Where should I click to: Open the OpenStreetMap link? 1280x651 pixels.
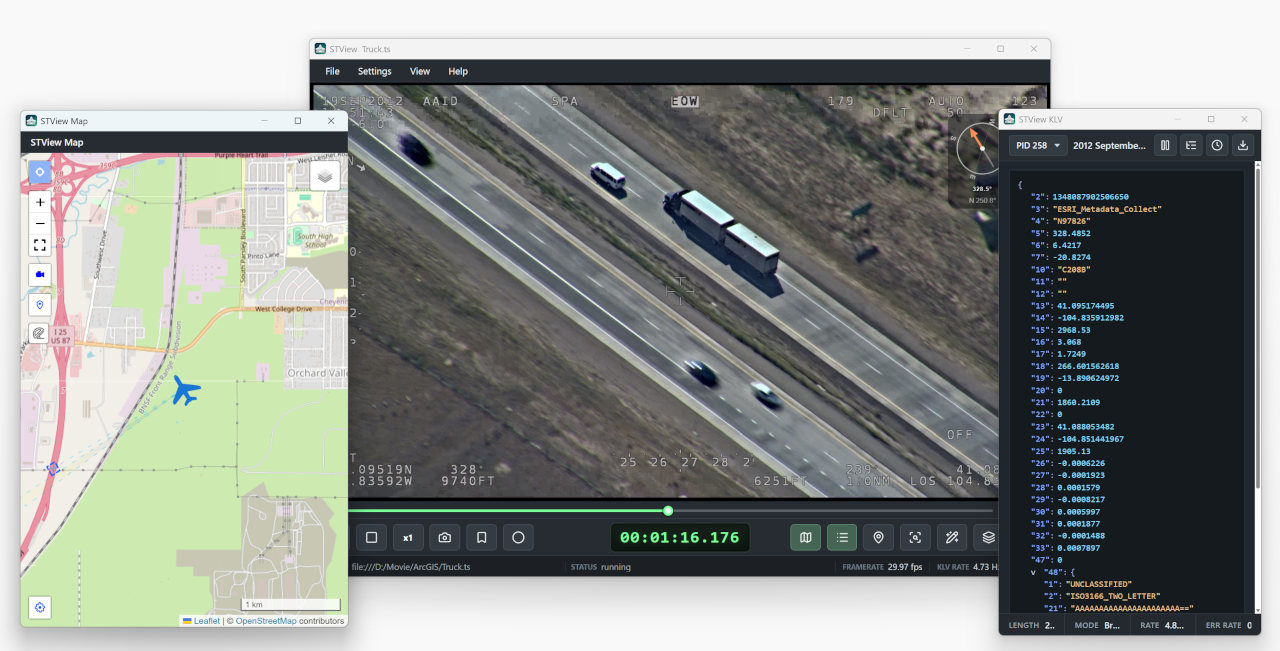(266, 621)
